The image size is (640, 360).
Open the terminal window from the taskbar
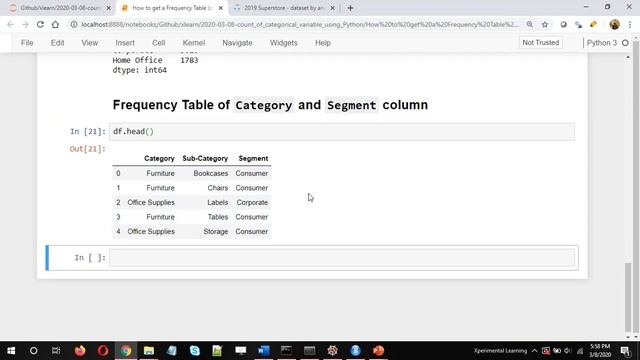286,351
